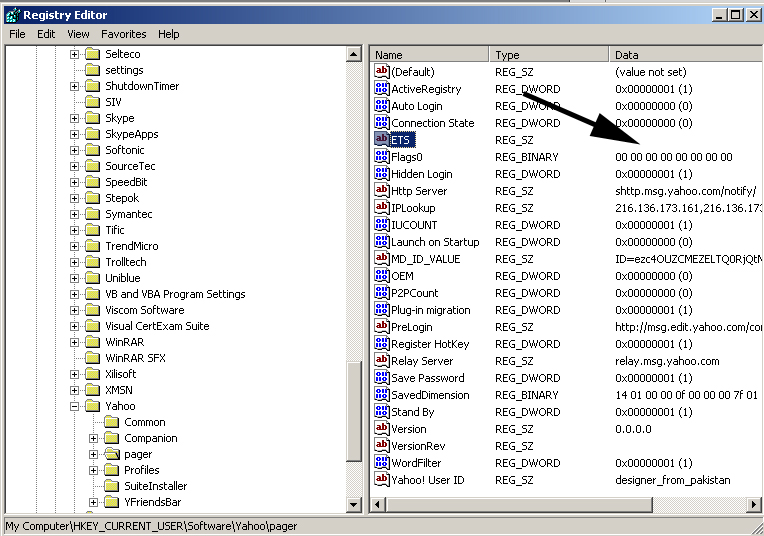
Task: Select the ETS string value icon
Action: 381,140
